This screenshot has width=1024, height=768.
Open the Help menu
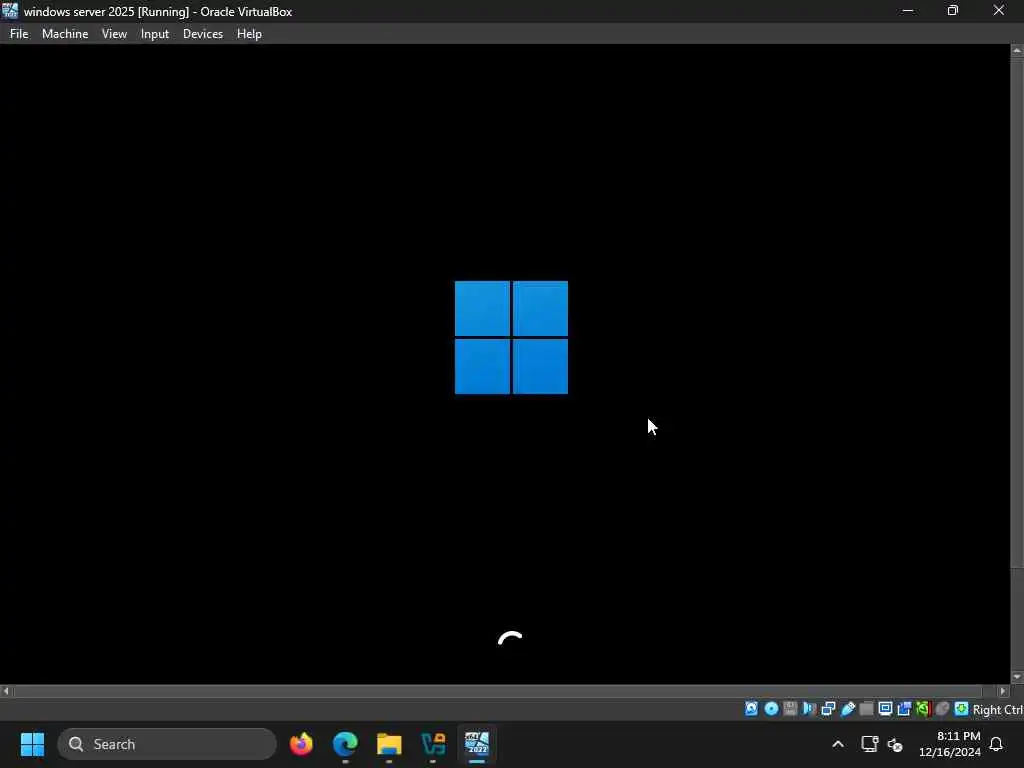[249, 34]
